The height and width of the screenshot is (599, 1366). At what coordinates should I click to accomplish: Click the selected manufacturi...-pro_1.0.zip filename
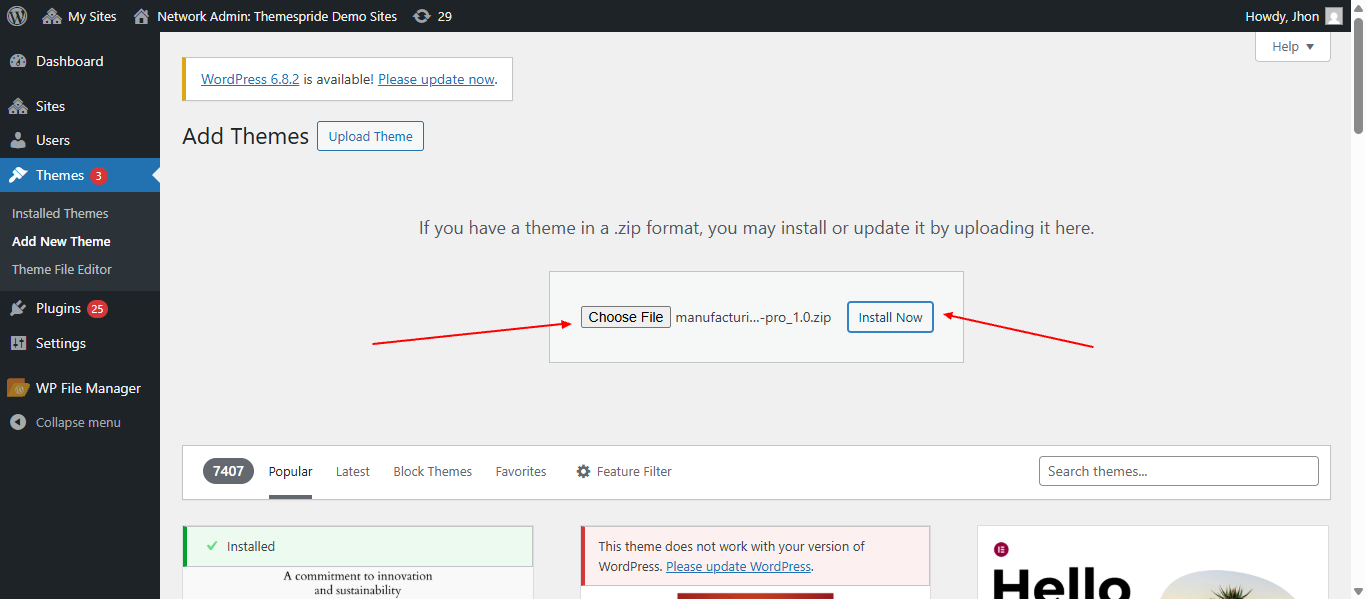(x=753, y=317)
